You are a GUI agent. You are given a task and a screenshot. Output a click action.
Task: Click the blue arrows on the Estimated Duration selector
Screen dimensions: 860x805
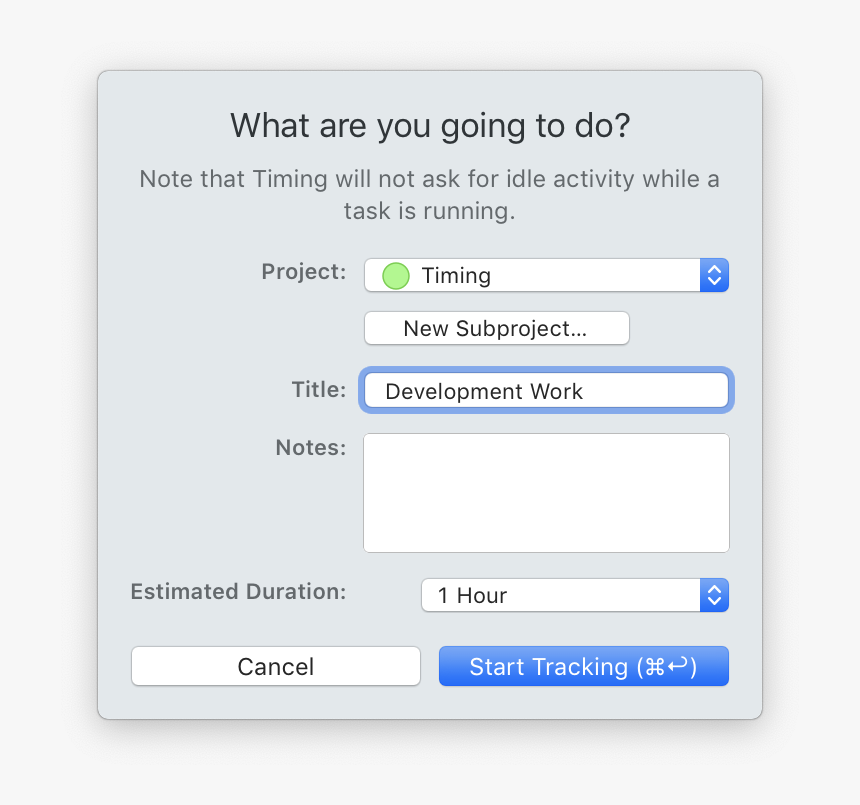pyautogui.click(x=713, y=596)
